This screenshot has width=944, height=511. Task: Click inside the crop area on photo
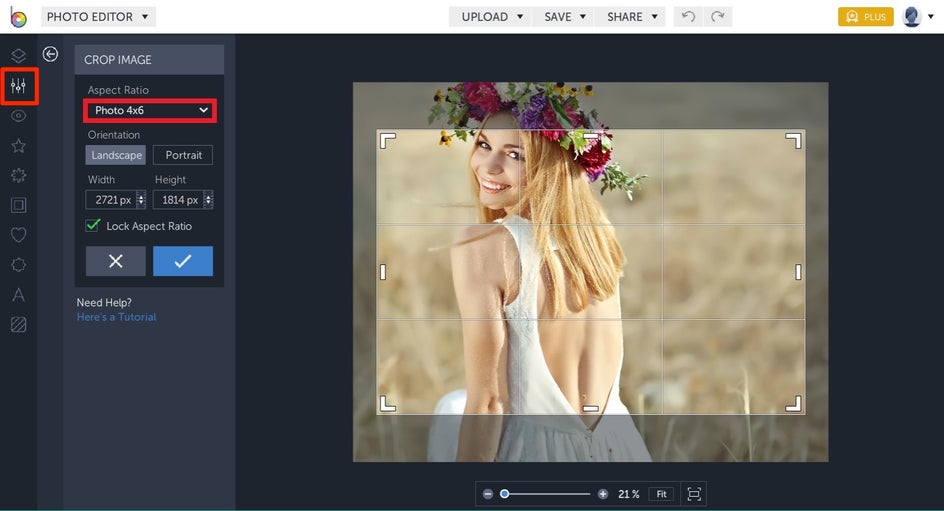591,272
